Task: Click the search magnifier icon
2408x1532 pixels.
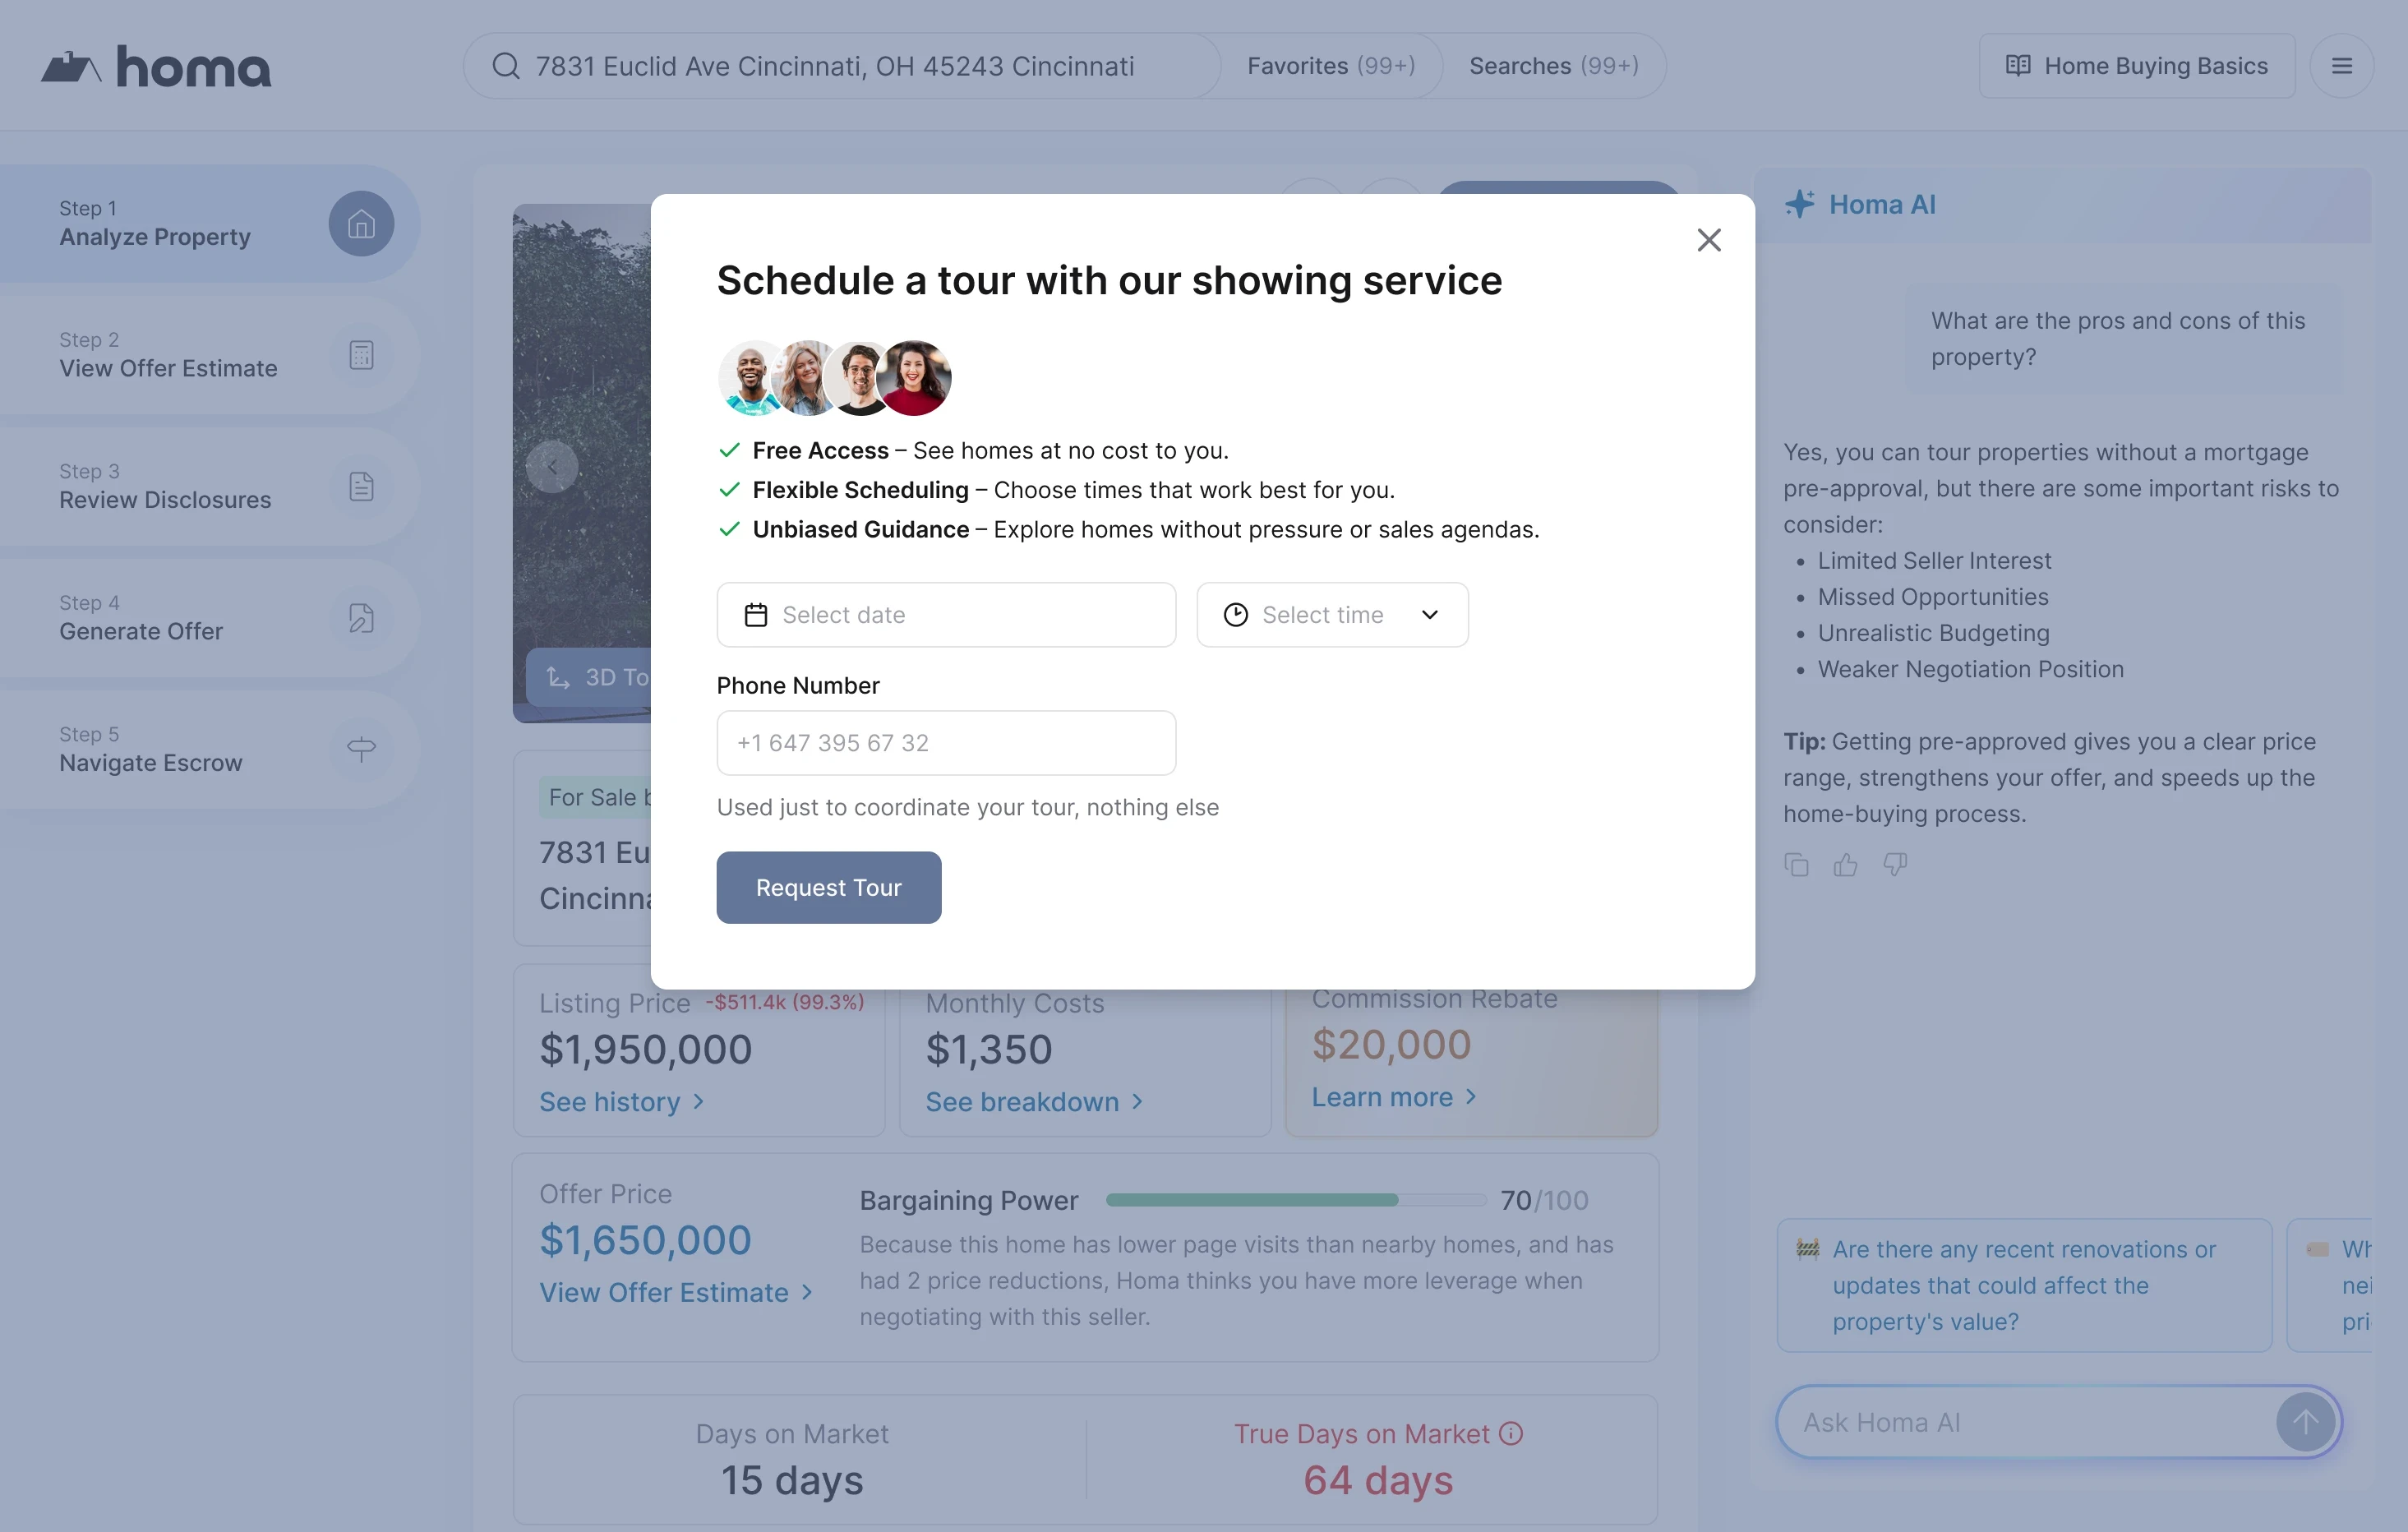Action: (x=506, y=66)
